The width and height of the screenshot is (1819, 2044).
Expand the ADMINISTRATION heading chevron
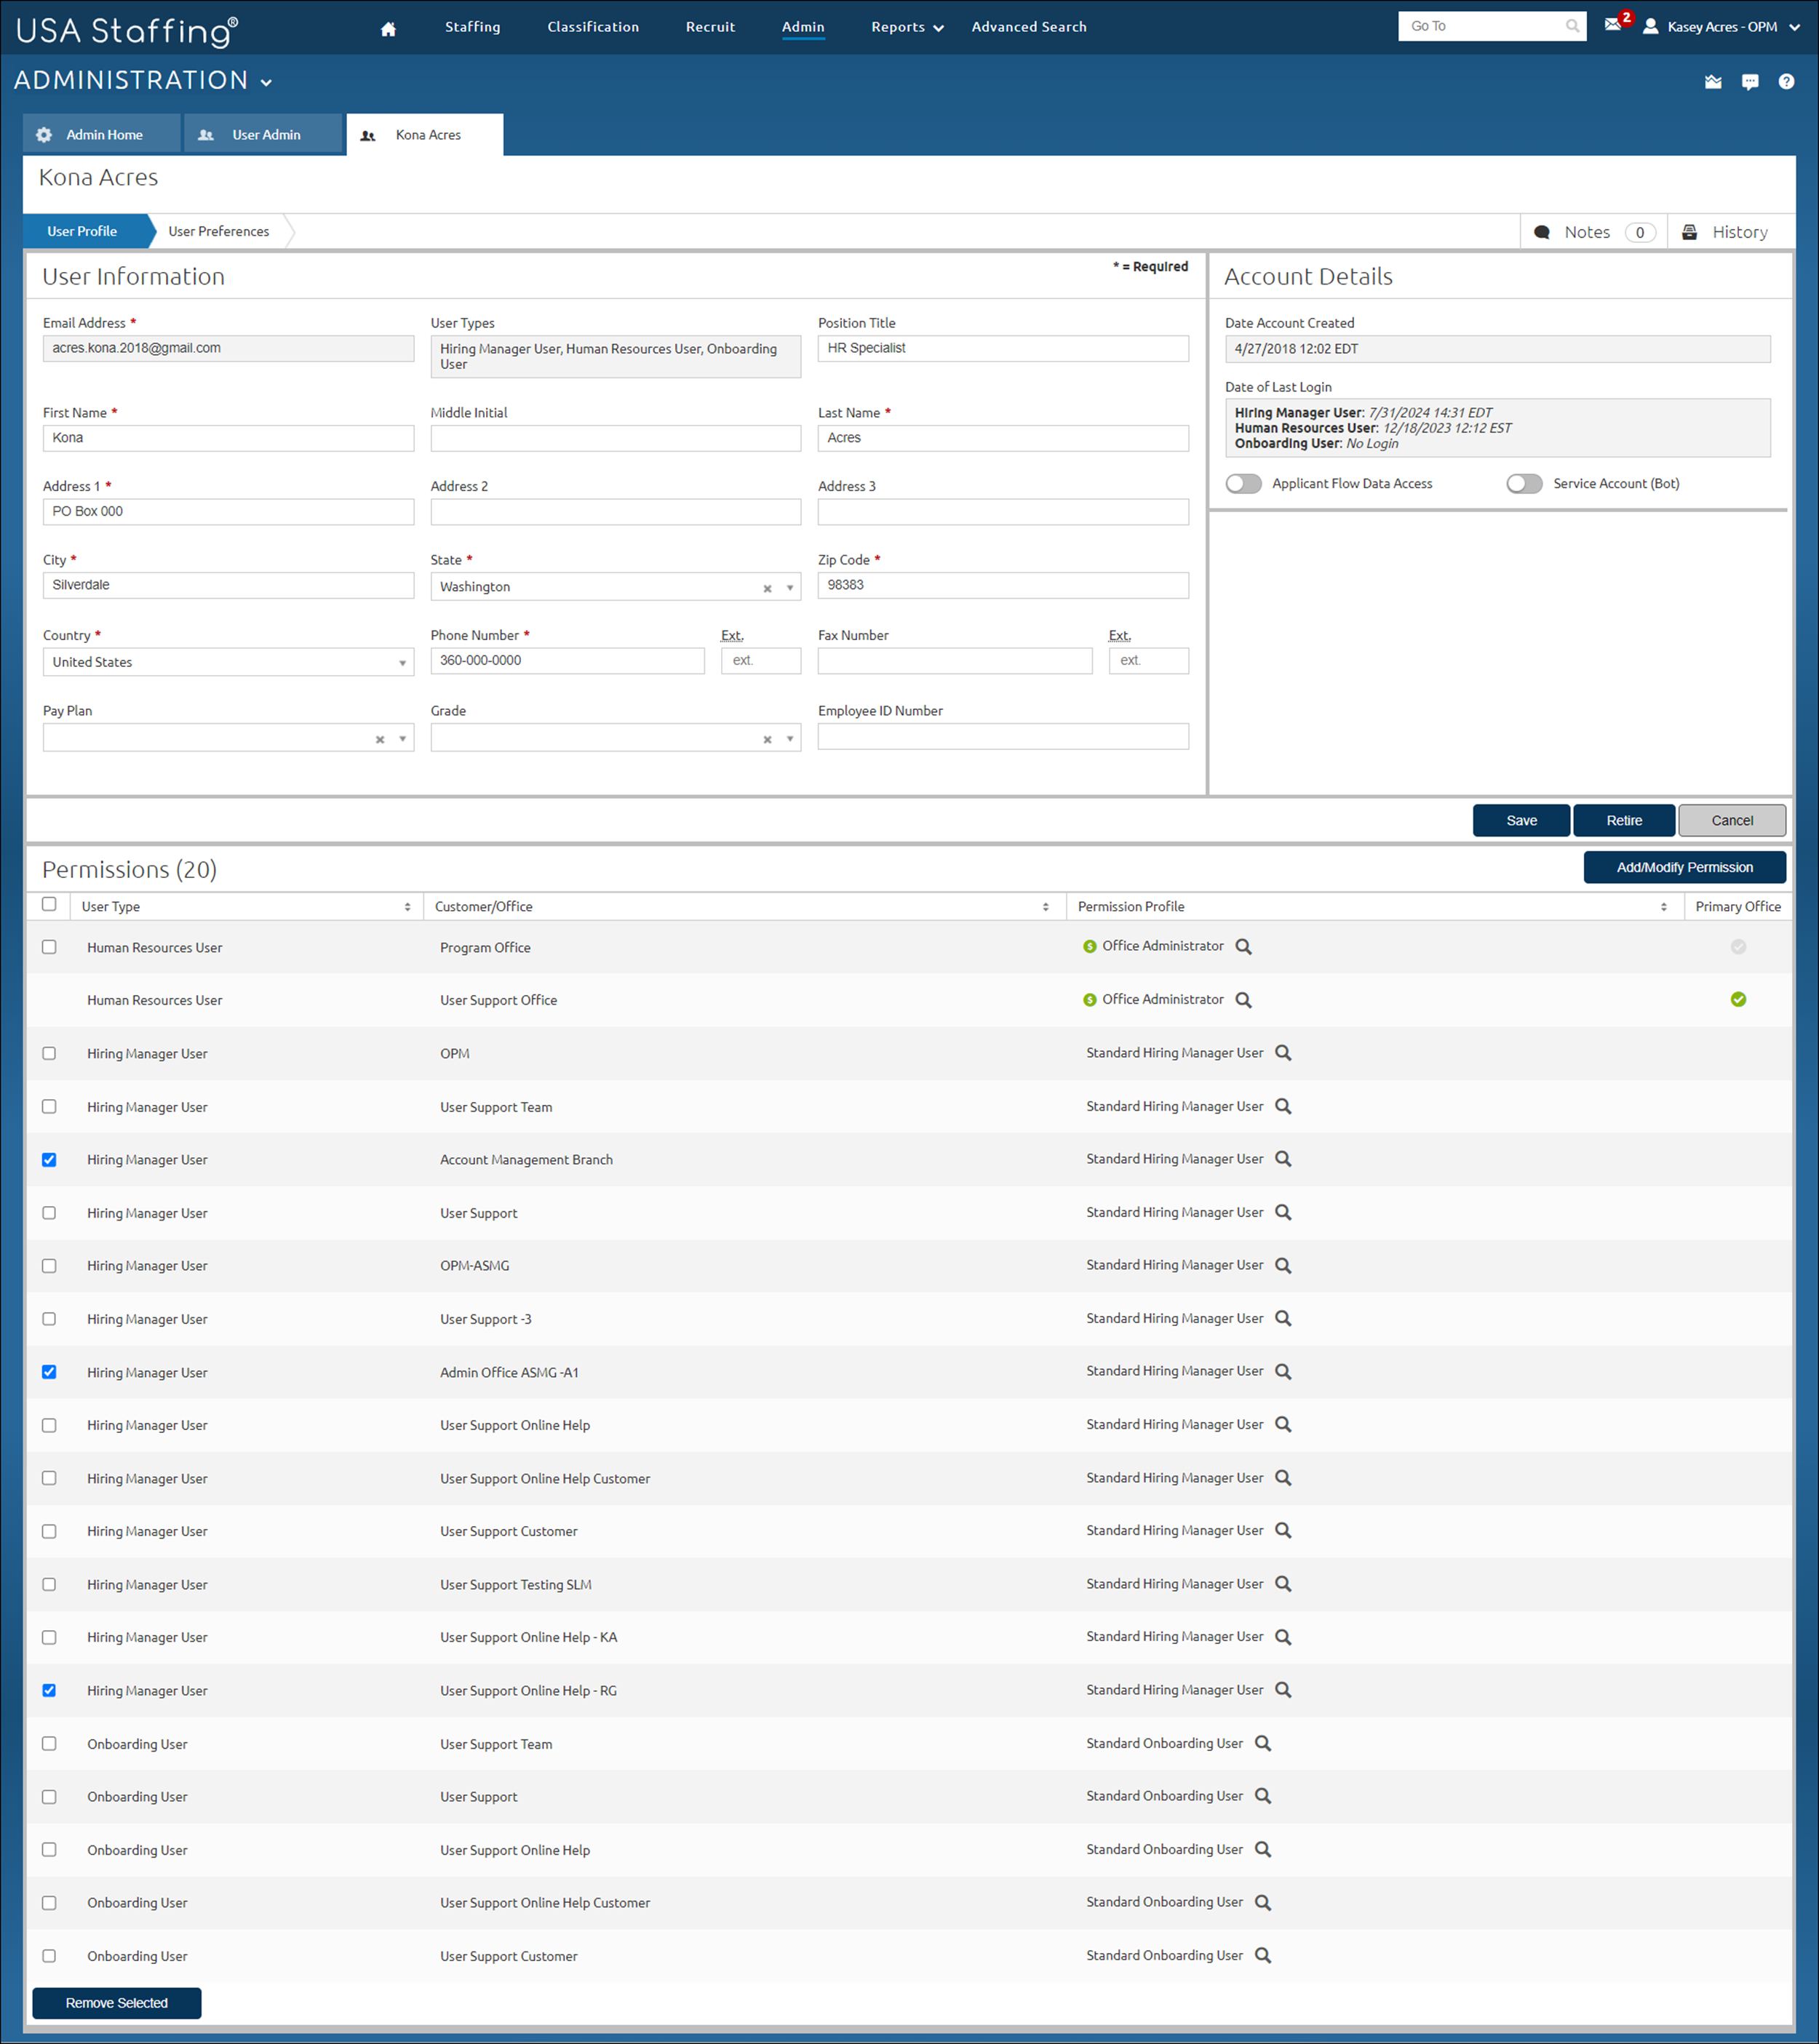click(266, 83)
